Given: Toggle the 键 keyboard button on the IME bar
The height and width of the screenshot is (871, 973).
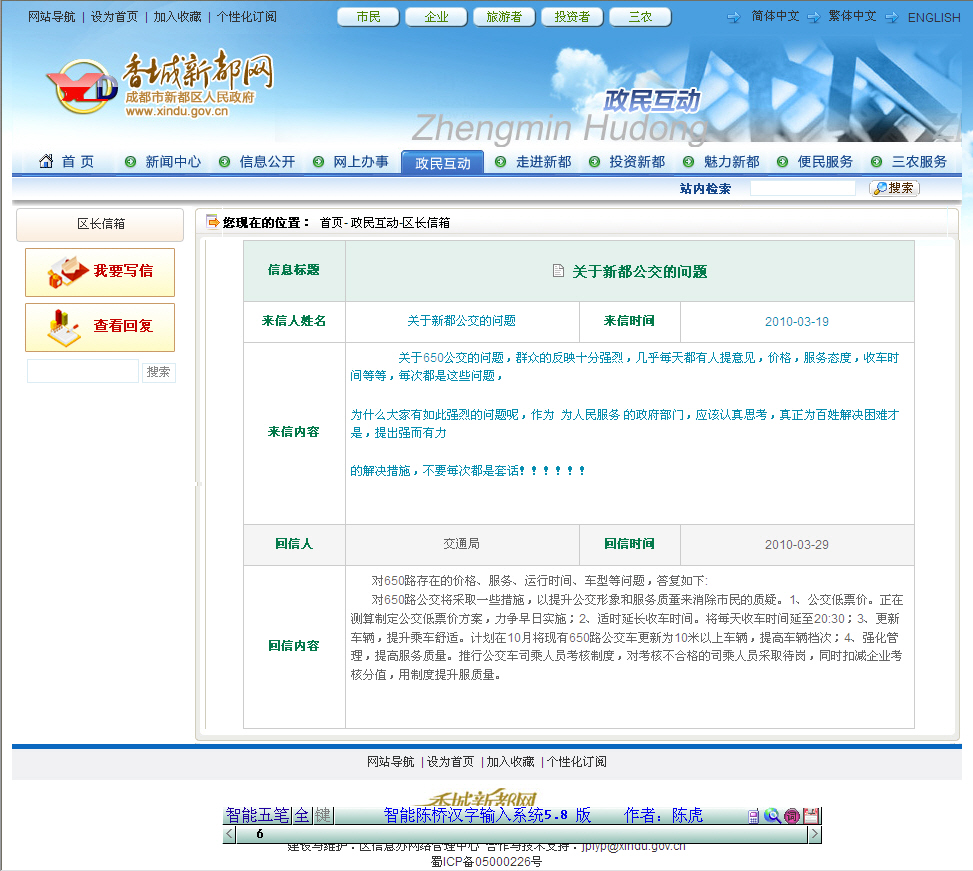Looking at the screenshot, I should (323, 815).
